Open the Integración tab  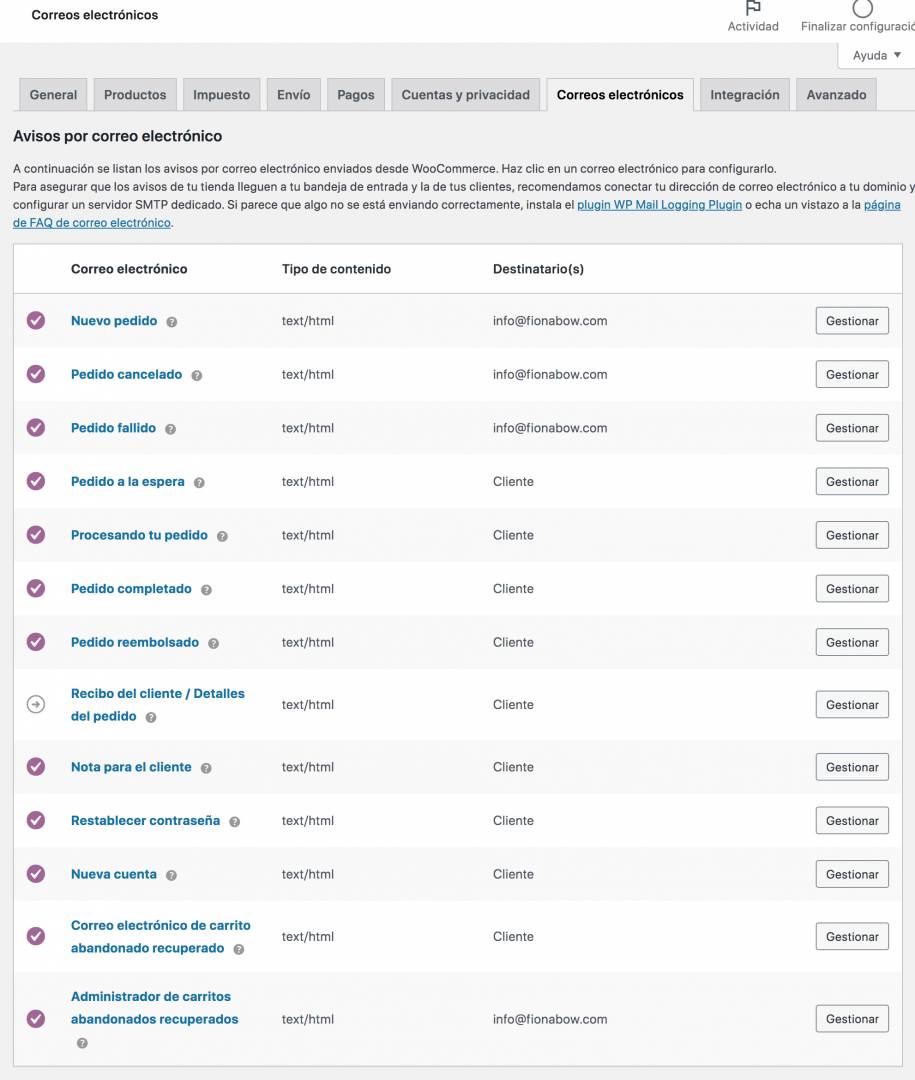[745, 94]
